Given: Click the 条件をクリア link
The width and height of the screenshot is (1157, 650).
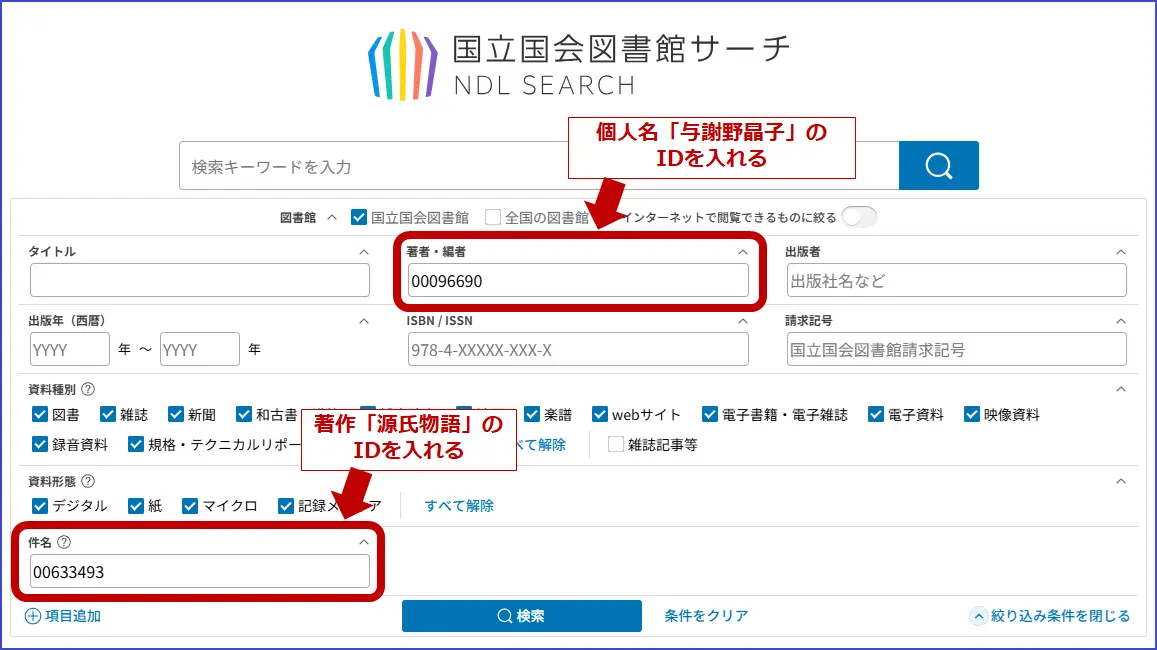Looking at the screenshot, I should coord(706,616).
